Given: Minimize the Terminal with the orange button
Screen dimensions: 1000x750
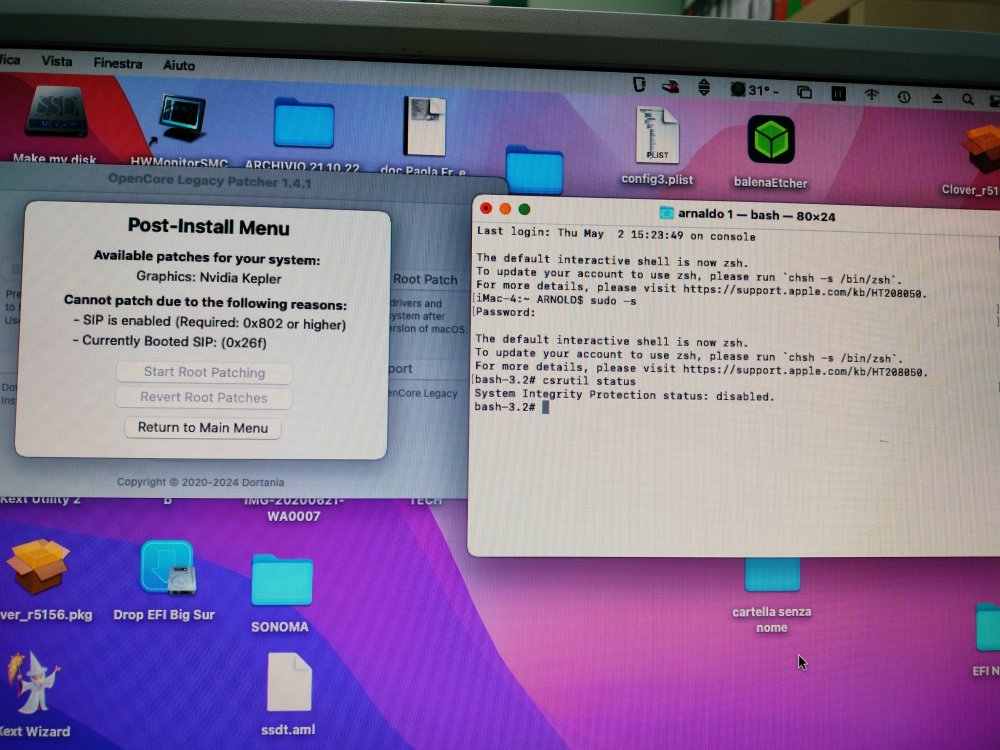Looking at the screenshot, I should tap(505, 209).
